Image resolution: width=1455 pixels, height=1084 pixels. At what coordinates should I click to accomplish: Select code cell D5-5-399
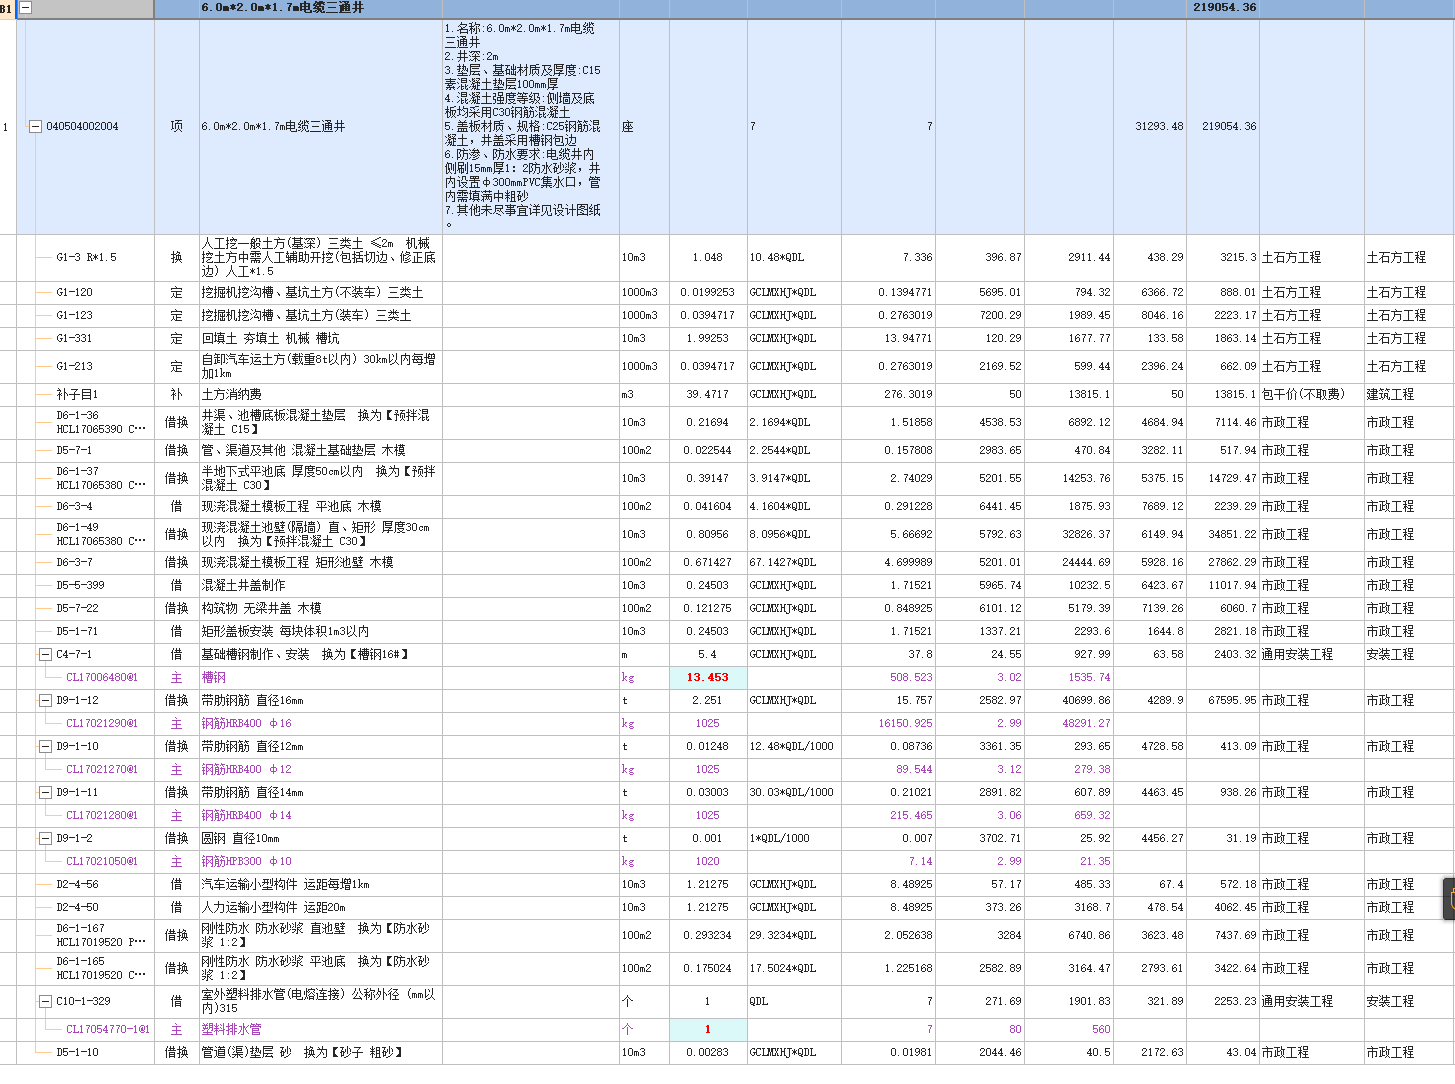tap(80, 586)
